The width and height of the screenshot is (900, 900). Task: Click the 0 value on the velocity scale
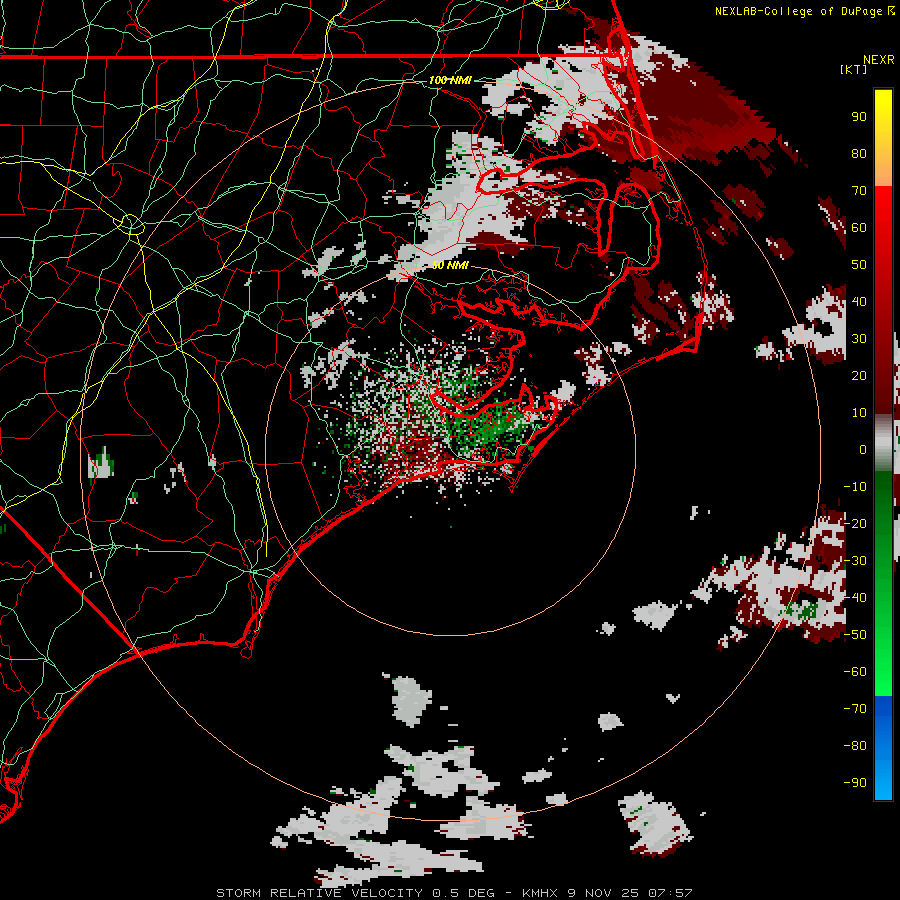pyautogui.click(x=863, y=449)
